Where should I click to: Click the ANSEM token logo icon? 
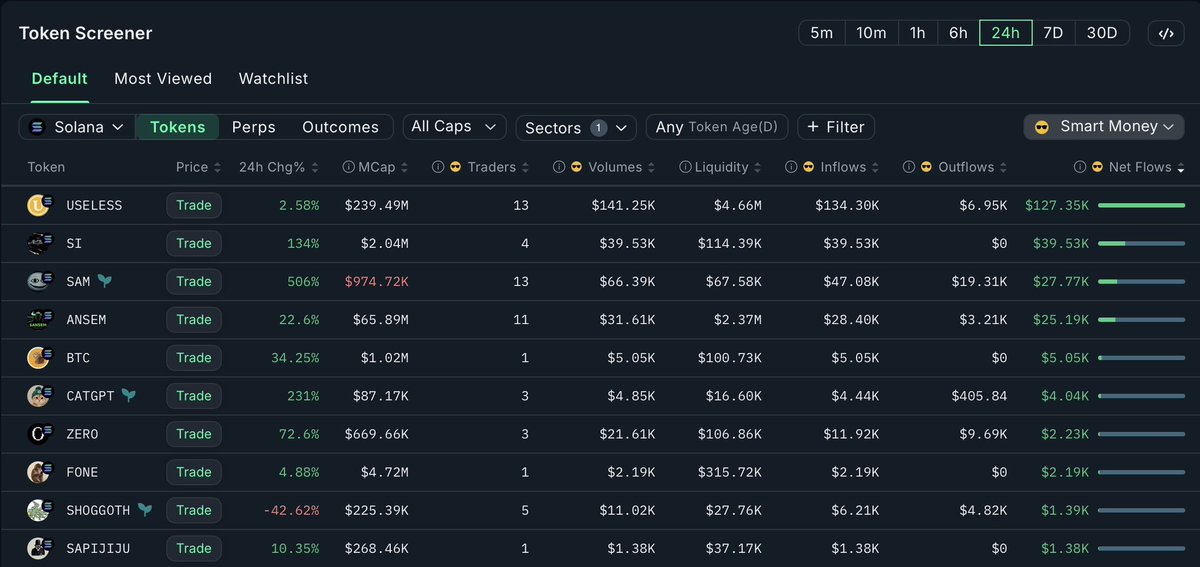(x=38, y=319)
